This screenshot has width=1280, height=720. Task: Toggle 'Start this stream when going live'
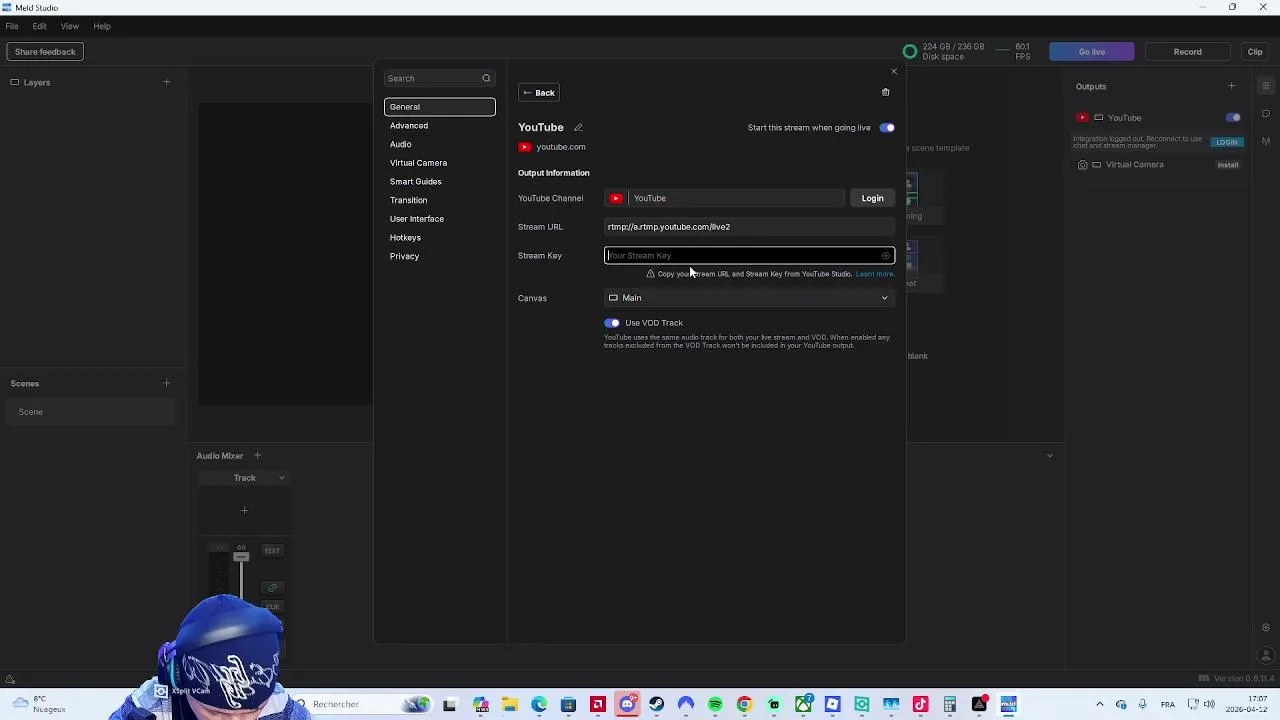pos(887,128)
